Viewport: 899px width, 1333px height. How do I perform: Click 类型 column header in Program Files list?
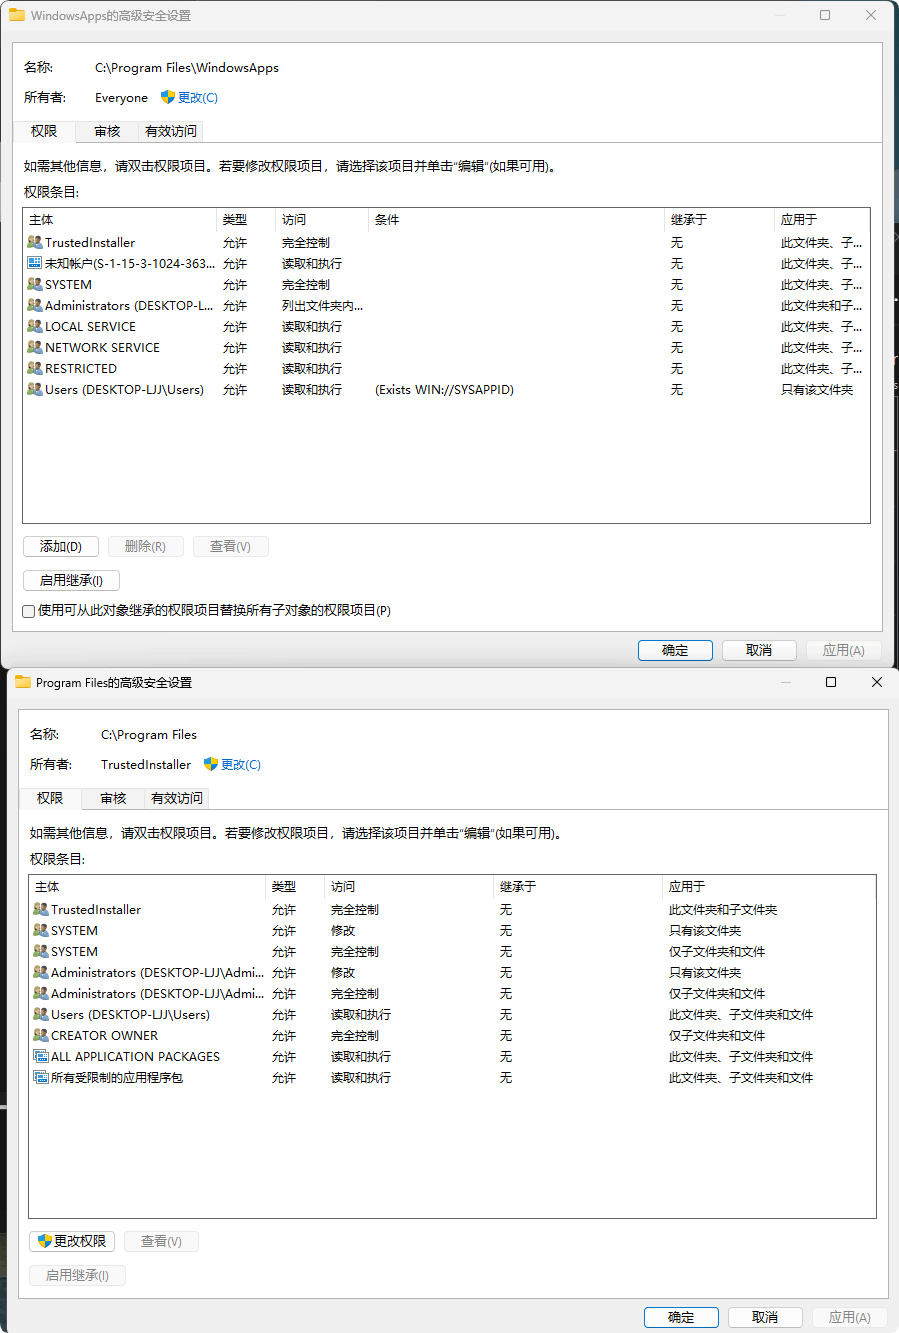tap(295, 887)
